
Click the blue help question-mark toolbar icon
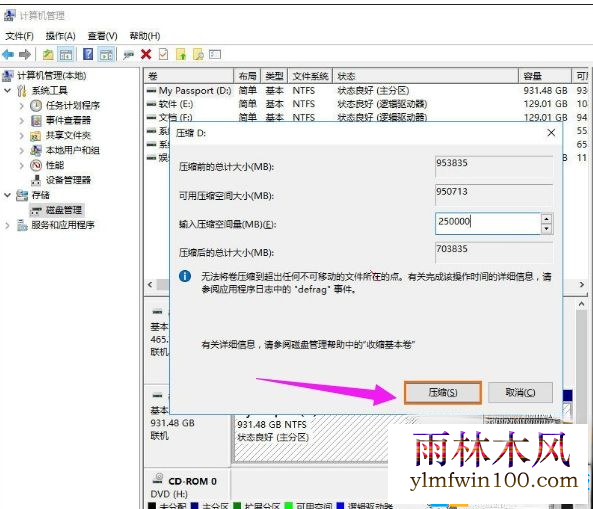[x=88, y=54]
